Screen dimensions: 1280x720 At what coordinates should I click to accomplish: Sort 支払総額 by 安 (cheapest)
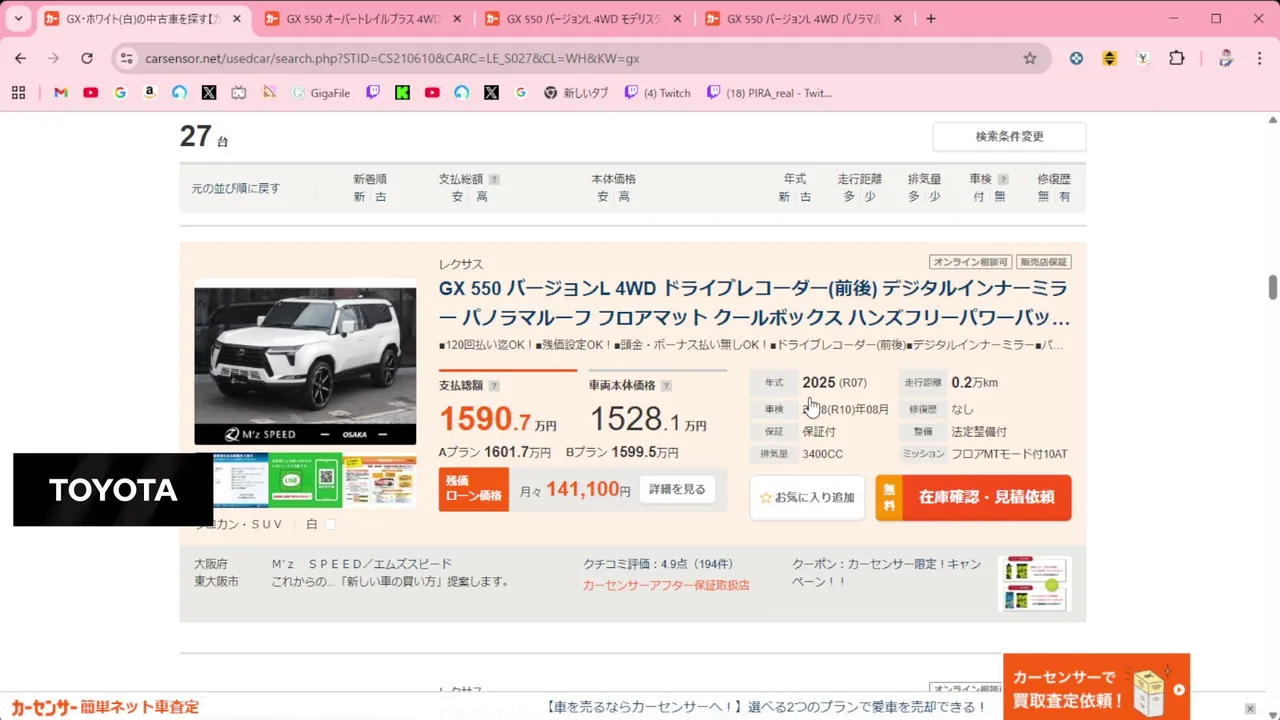[x=457, y=197]
